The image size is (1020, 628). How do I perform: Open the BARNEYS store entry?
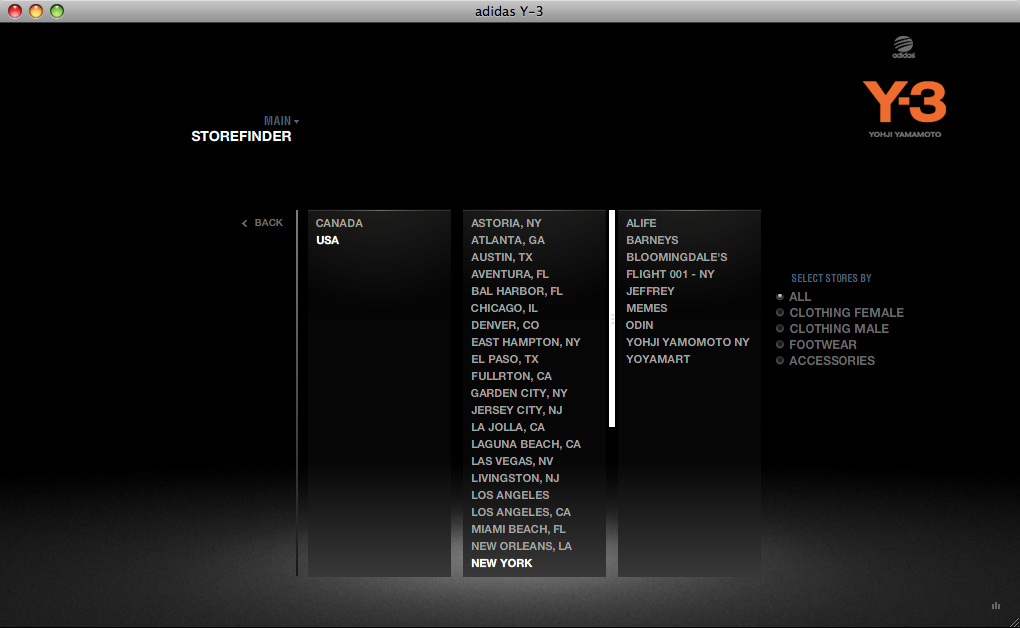tap(652, 240)
